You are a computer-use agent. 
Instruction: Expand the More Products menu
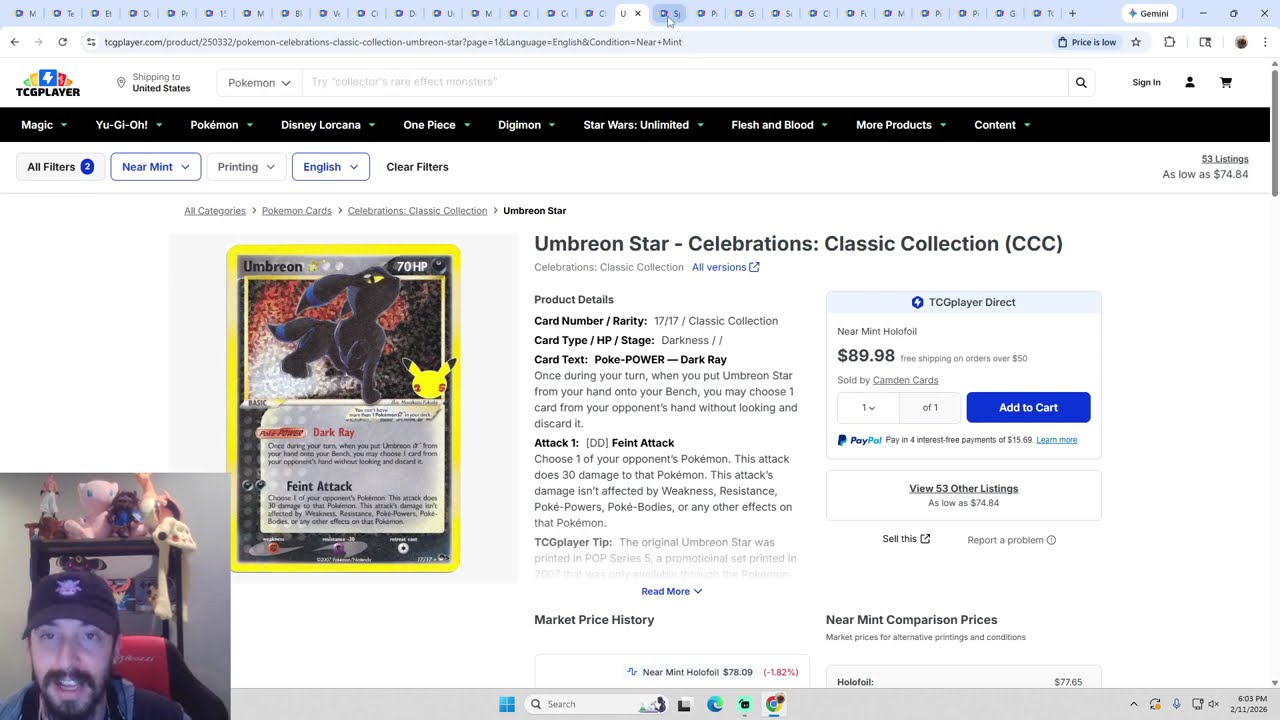point(901,125)
